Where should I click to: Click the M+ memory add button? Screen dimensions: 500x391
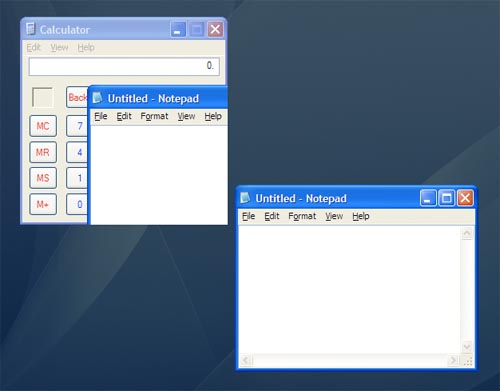(x=43, y=204)
